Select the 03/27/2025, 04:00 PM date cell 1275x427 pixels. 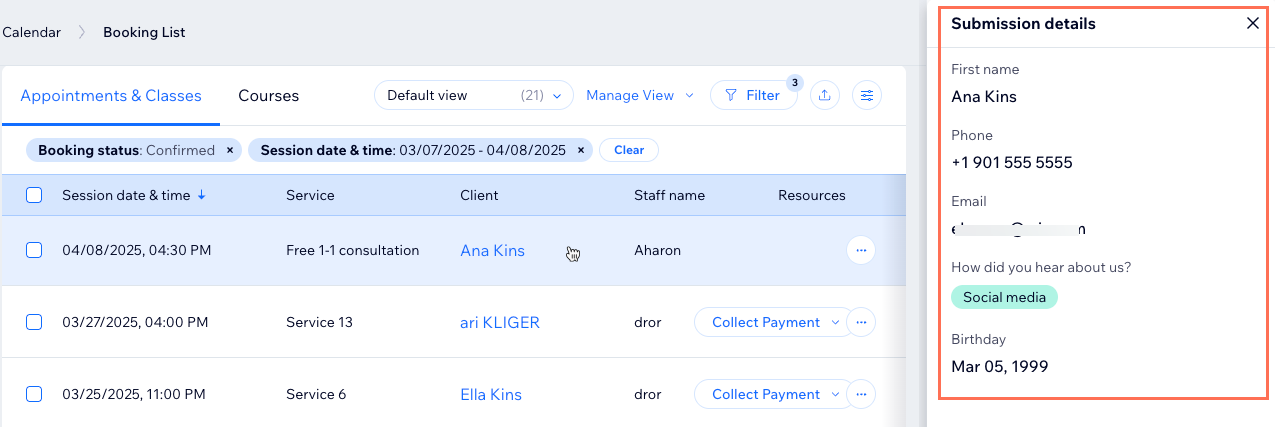(x=135, y=322)
